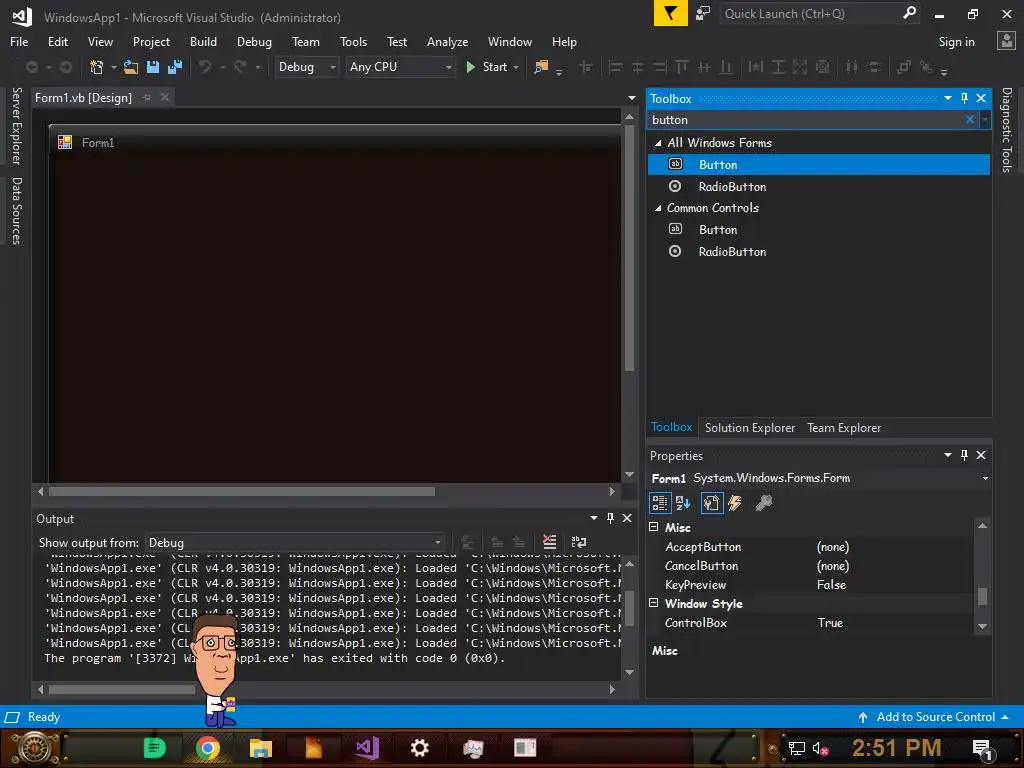Click the Save All icon

pos(175,67)
